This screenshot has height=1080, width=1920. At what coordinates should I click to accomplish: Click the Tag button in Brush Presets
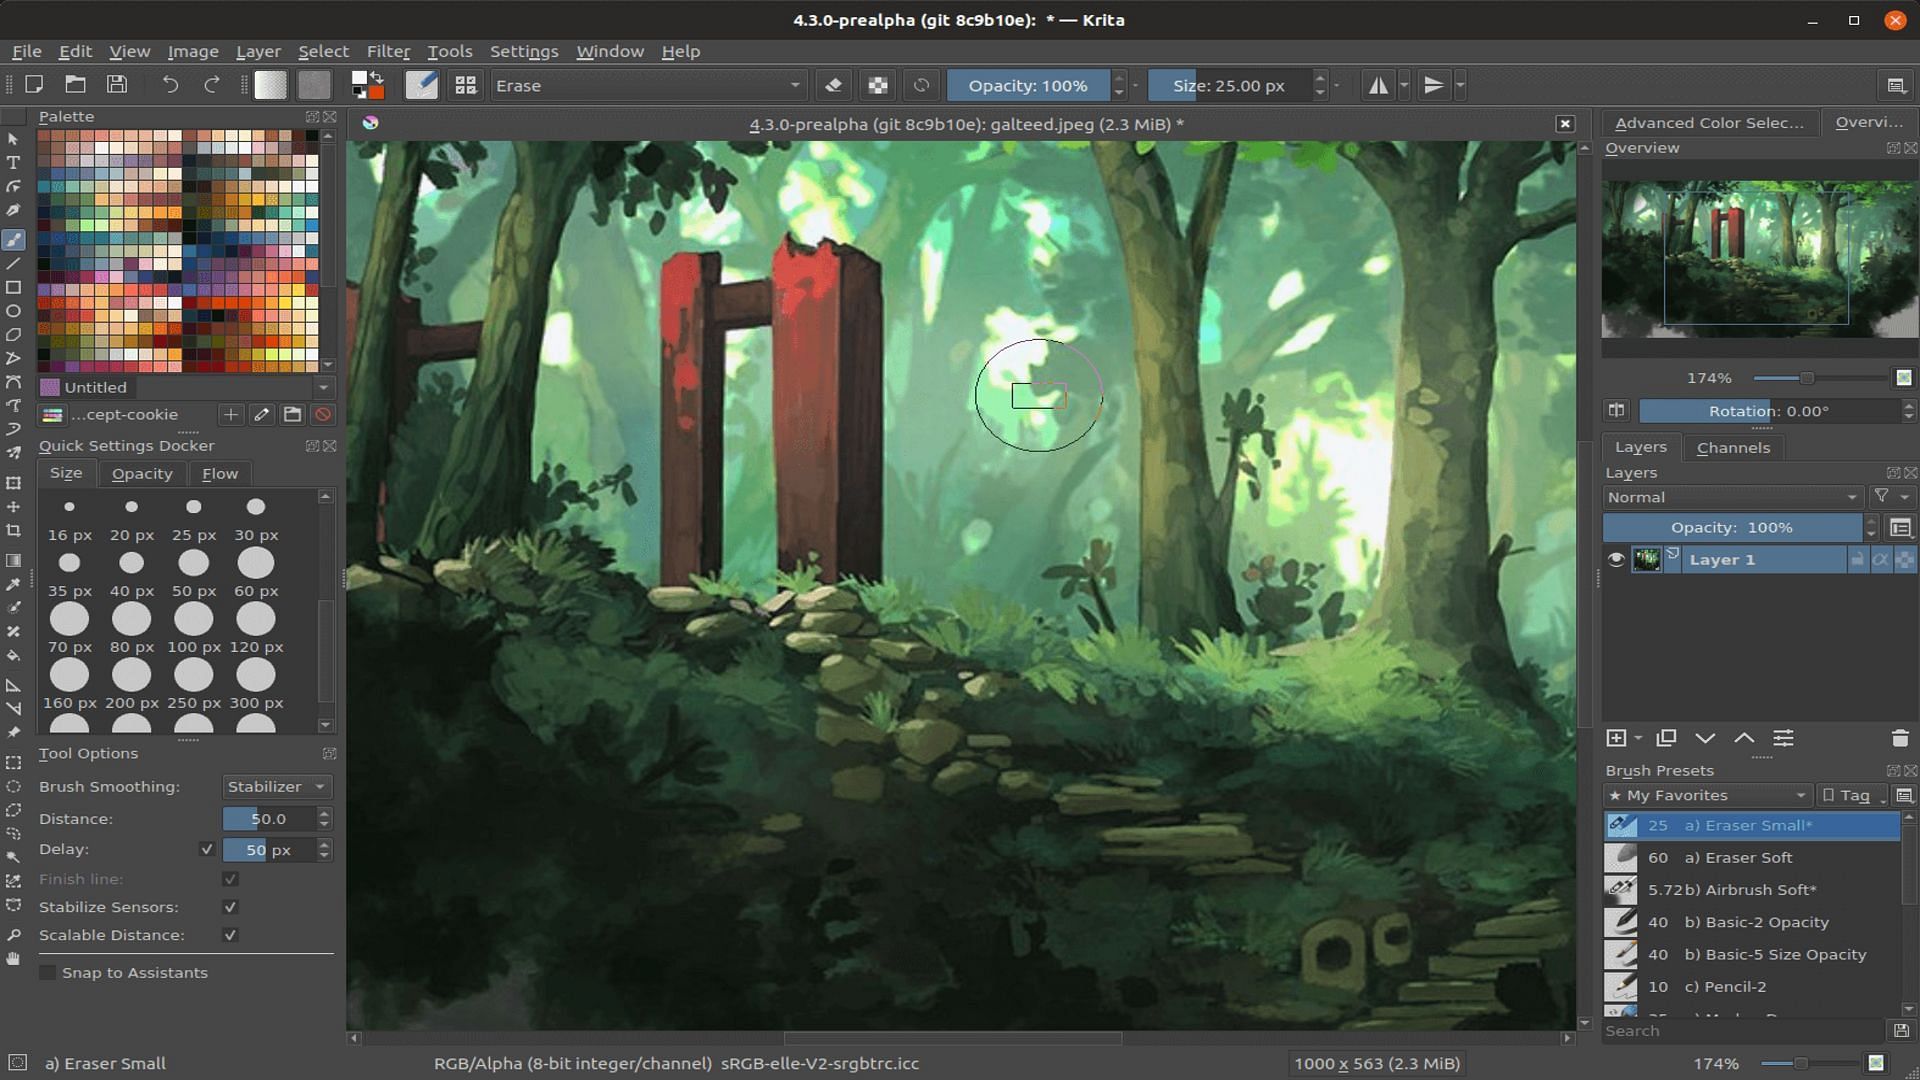pos(1847,794)
